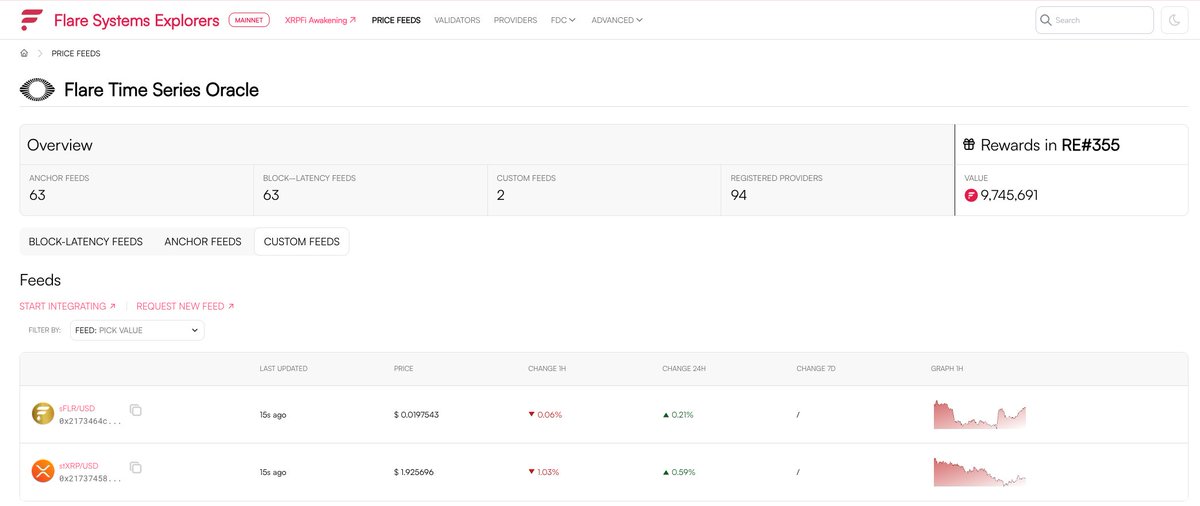
Task: Click the home icon in breadcrumb
Action: coord(25,53)
